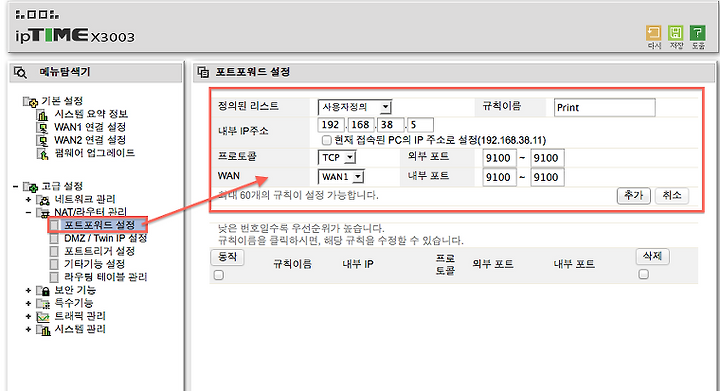Viewport: 720px width, 391px height.
Task: Click the 규칙이름 field containing Print
Action: coord(604,107)
